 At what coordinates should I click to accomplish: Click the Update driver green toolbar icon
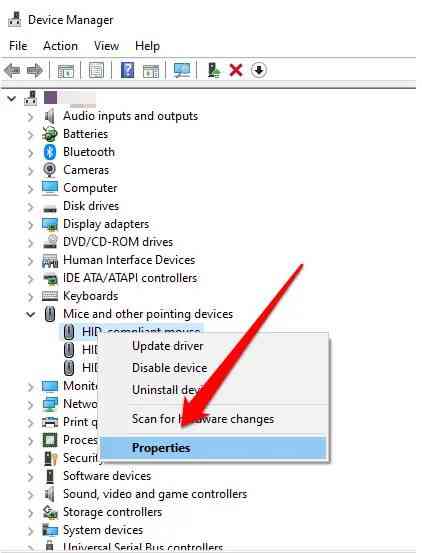click(214, 70)
